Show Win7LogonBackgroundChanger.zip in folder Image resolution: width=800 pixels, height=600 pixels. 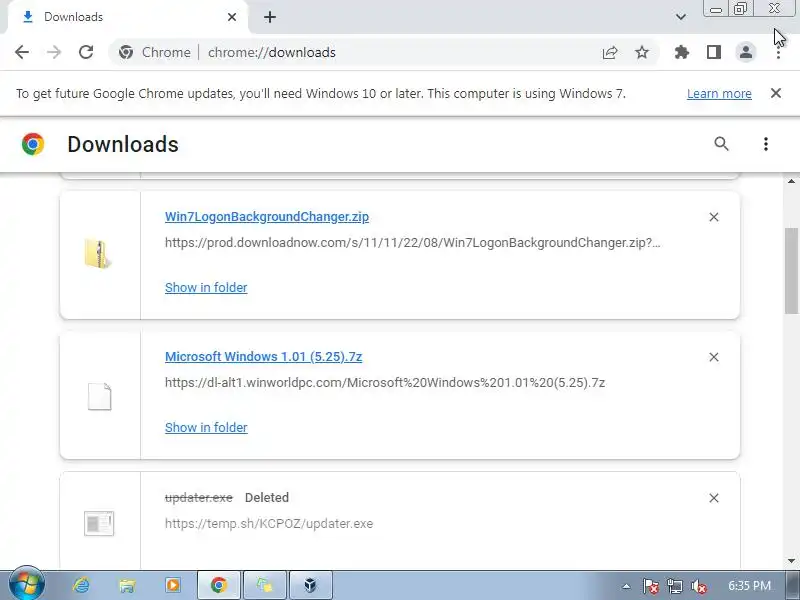click(x=206, y=287)
